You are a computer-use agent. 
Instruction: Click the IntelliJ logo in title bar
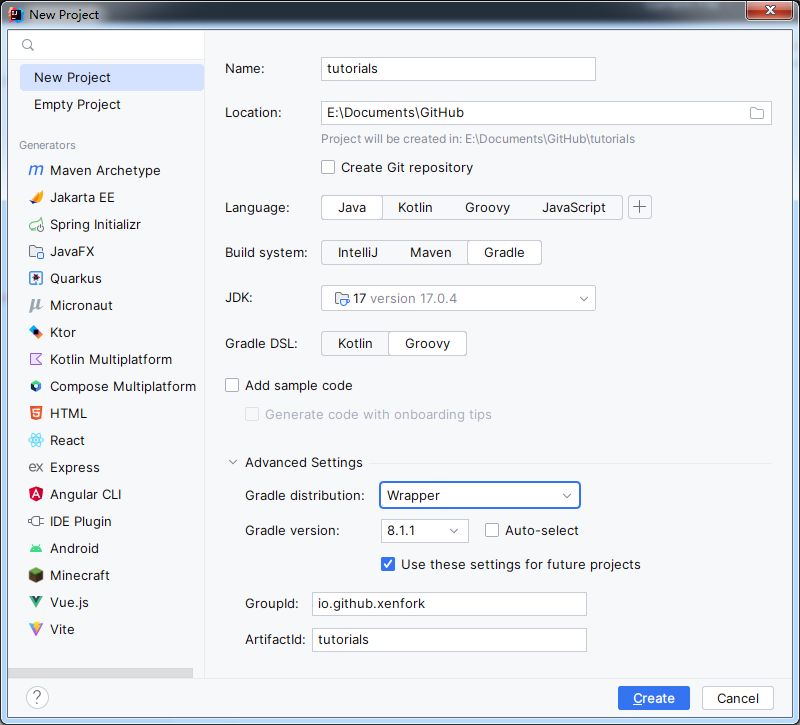pos(16,15)
